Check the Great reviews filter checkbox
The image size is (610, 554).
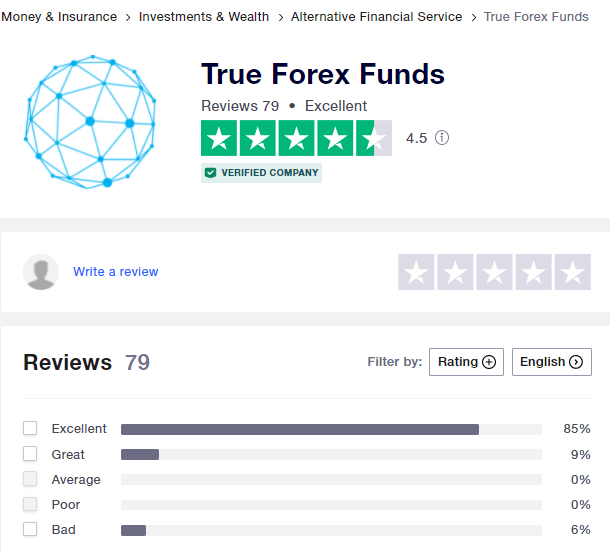(30, 454)
